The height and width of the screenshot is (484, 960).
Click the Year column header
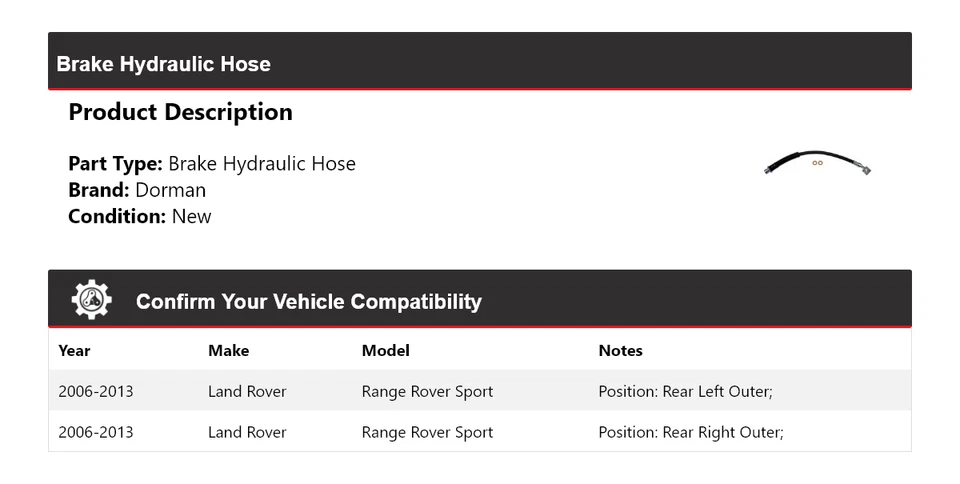coord(74,350)
